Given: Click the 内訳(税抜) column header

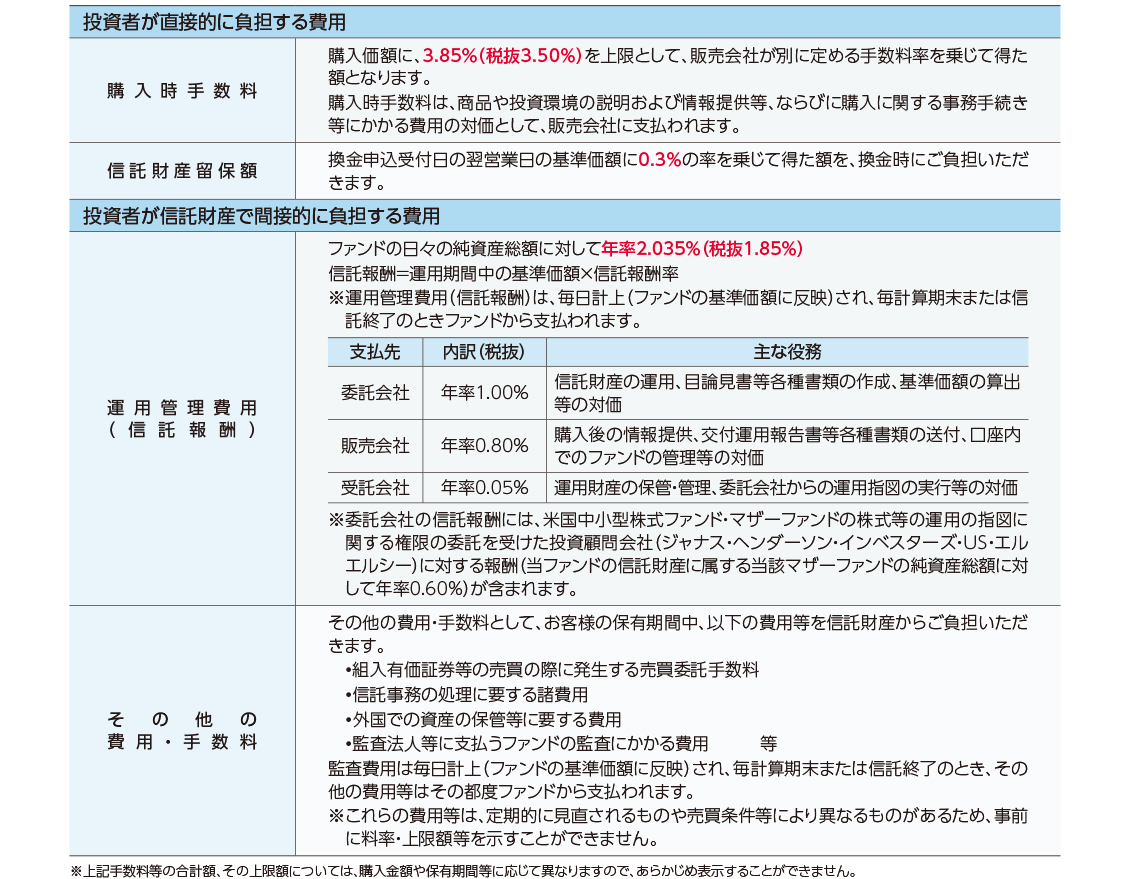Looking at the screenshot, I should click(x=484, y=352).
